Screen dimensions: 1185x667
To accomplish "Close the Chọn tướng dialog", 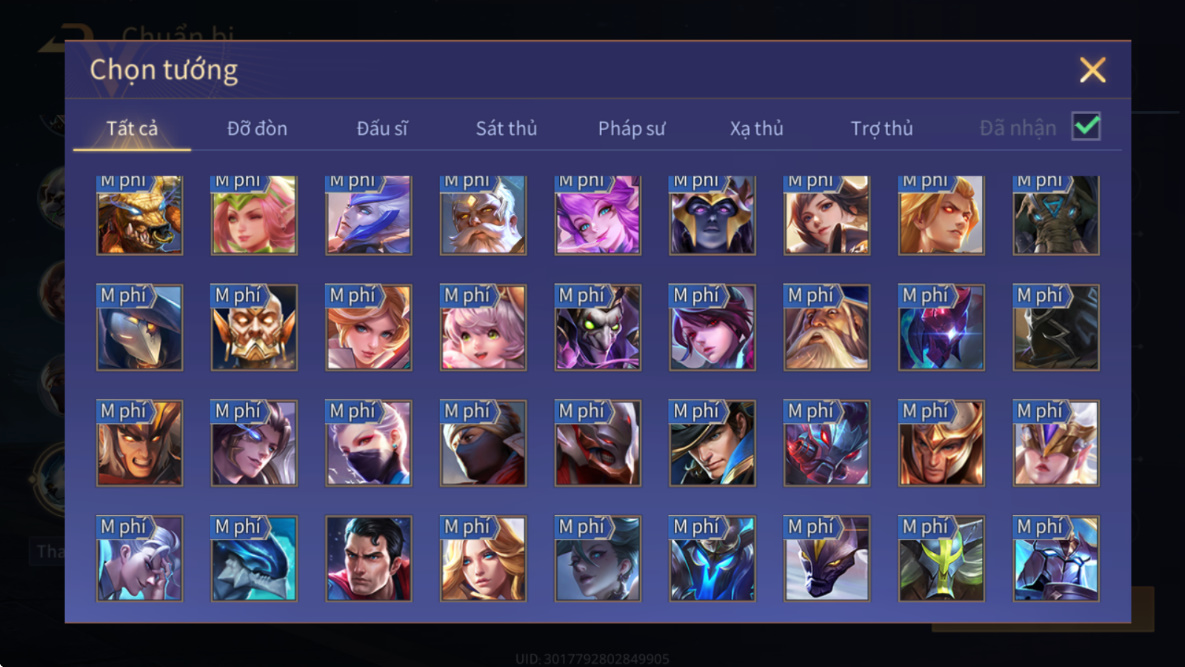I will 1092,70.
